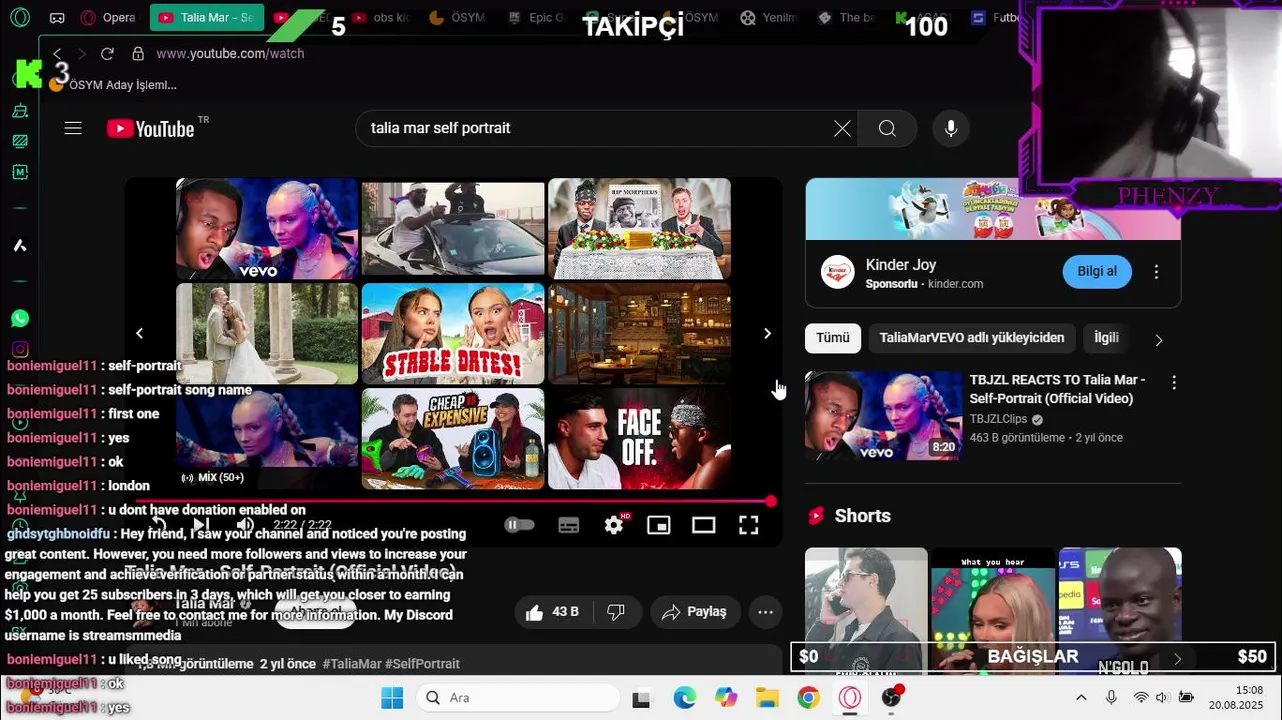Open OBS Studio from taskbar

891,698
